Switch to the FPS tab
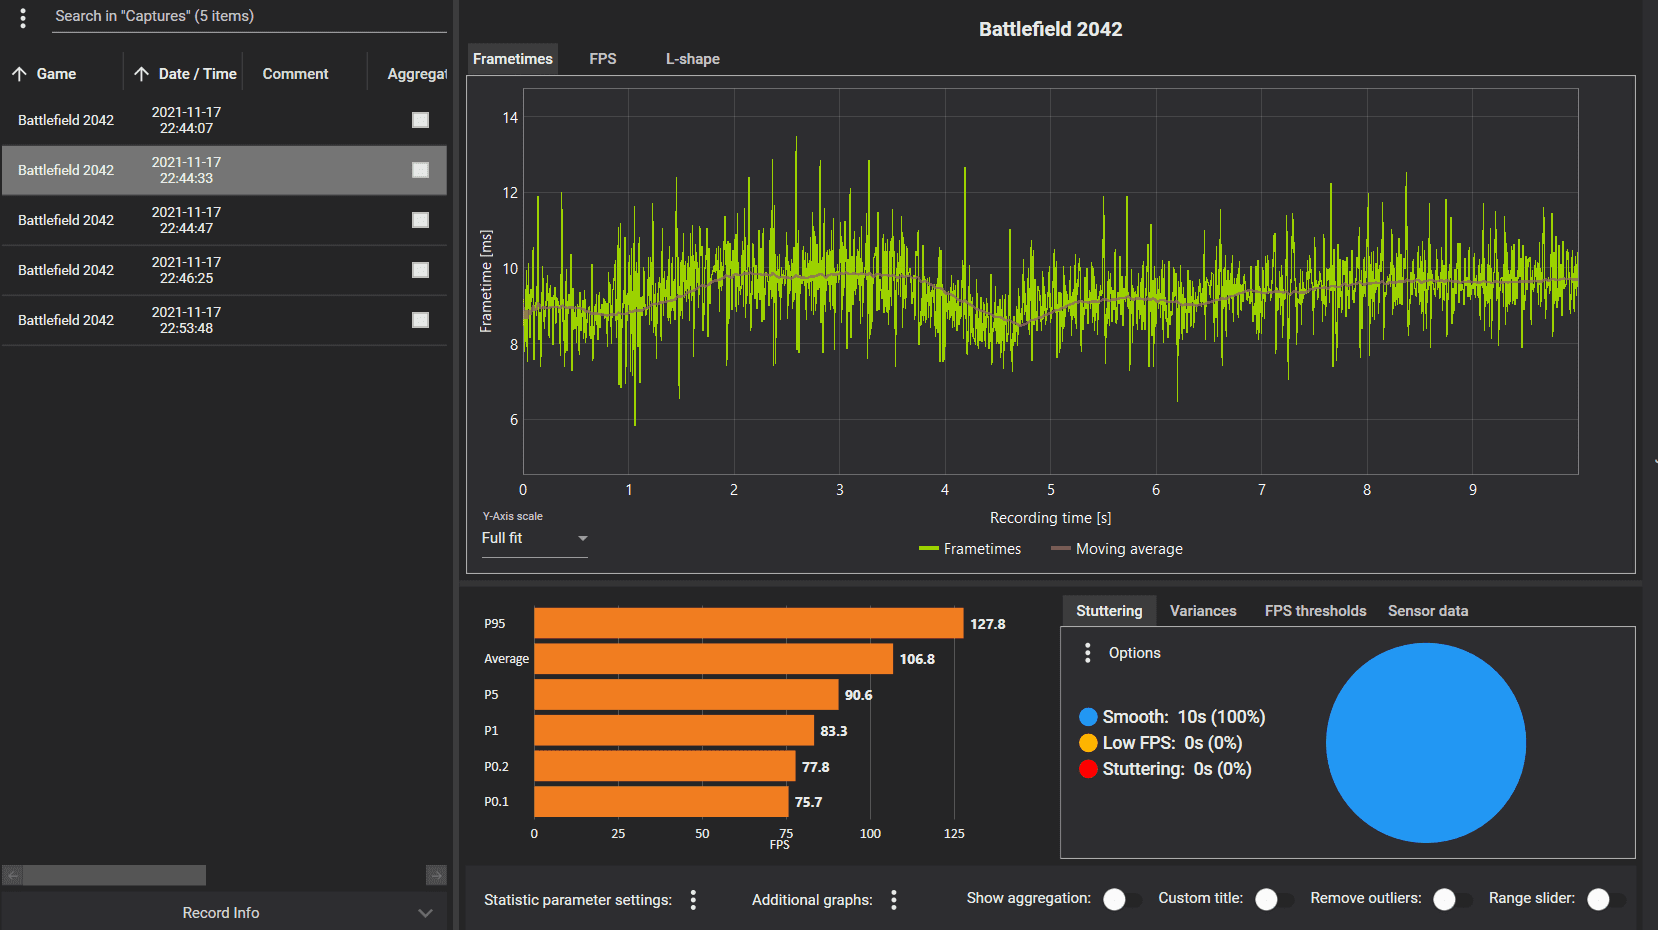Viewport: 1658px width, 930px height. 603,59
